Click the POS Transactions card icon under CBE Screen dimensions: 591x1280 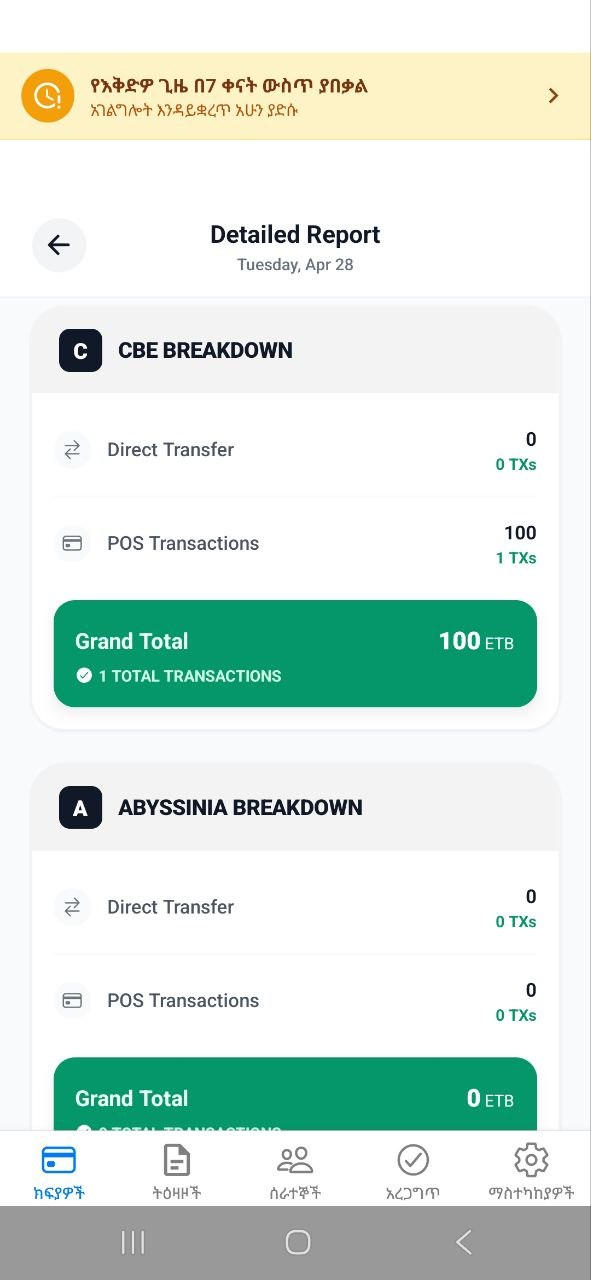pyautogui.click(x=71, y=543)
